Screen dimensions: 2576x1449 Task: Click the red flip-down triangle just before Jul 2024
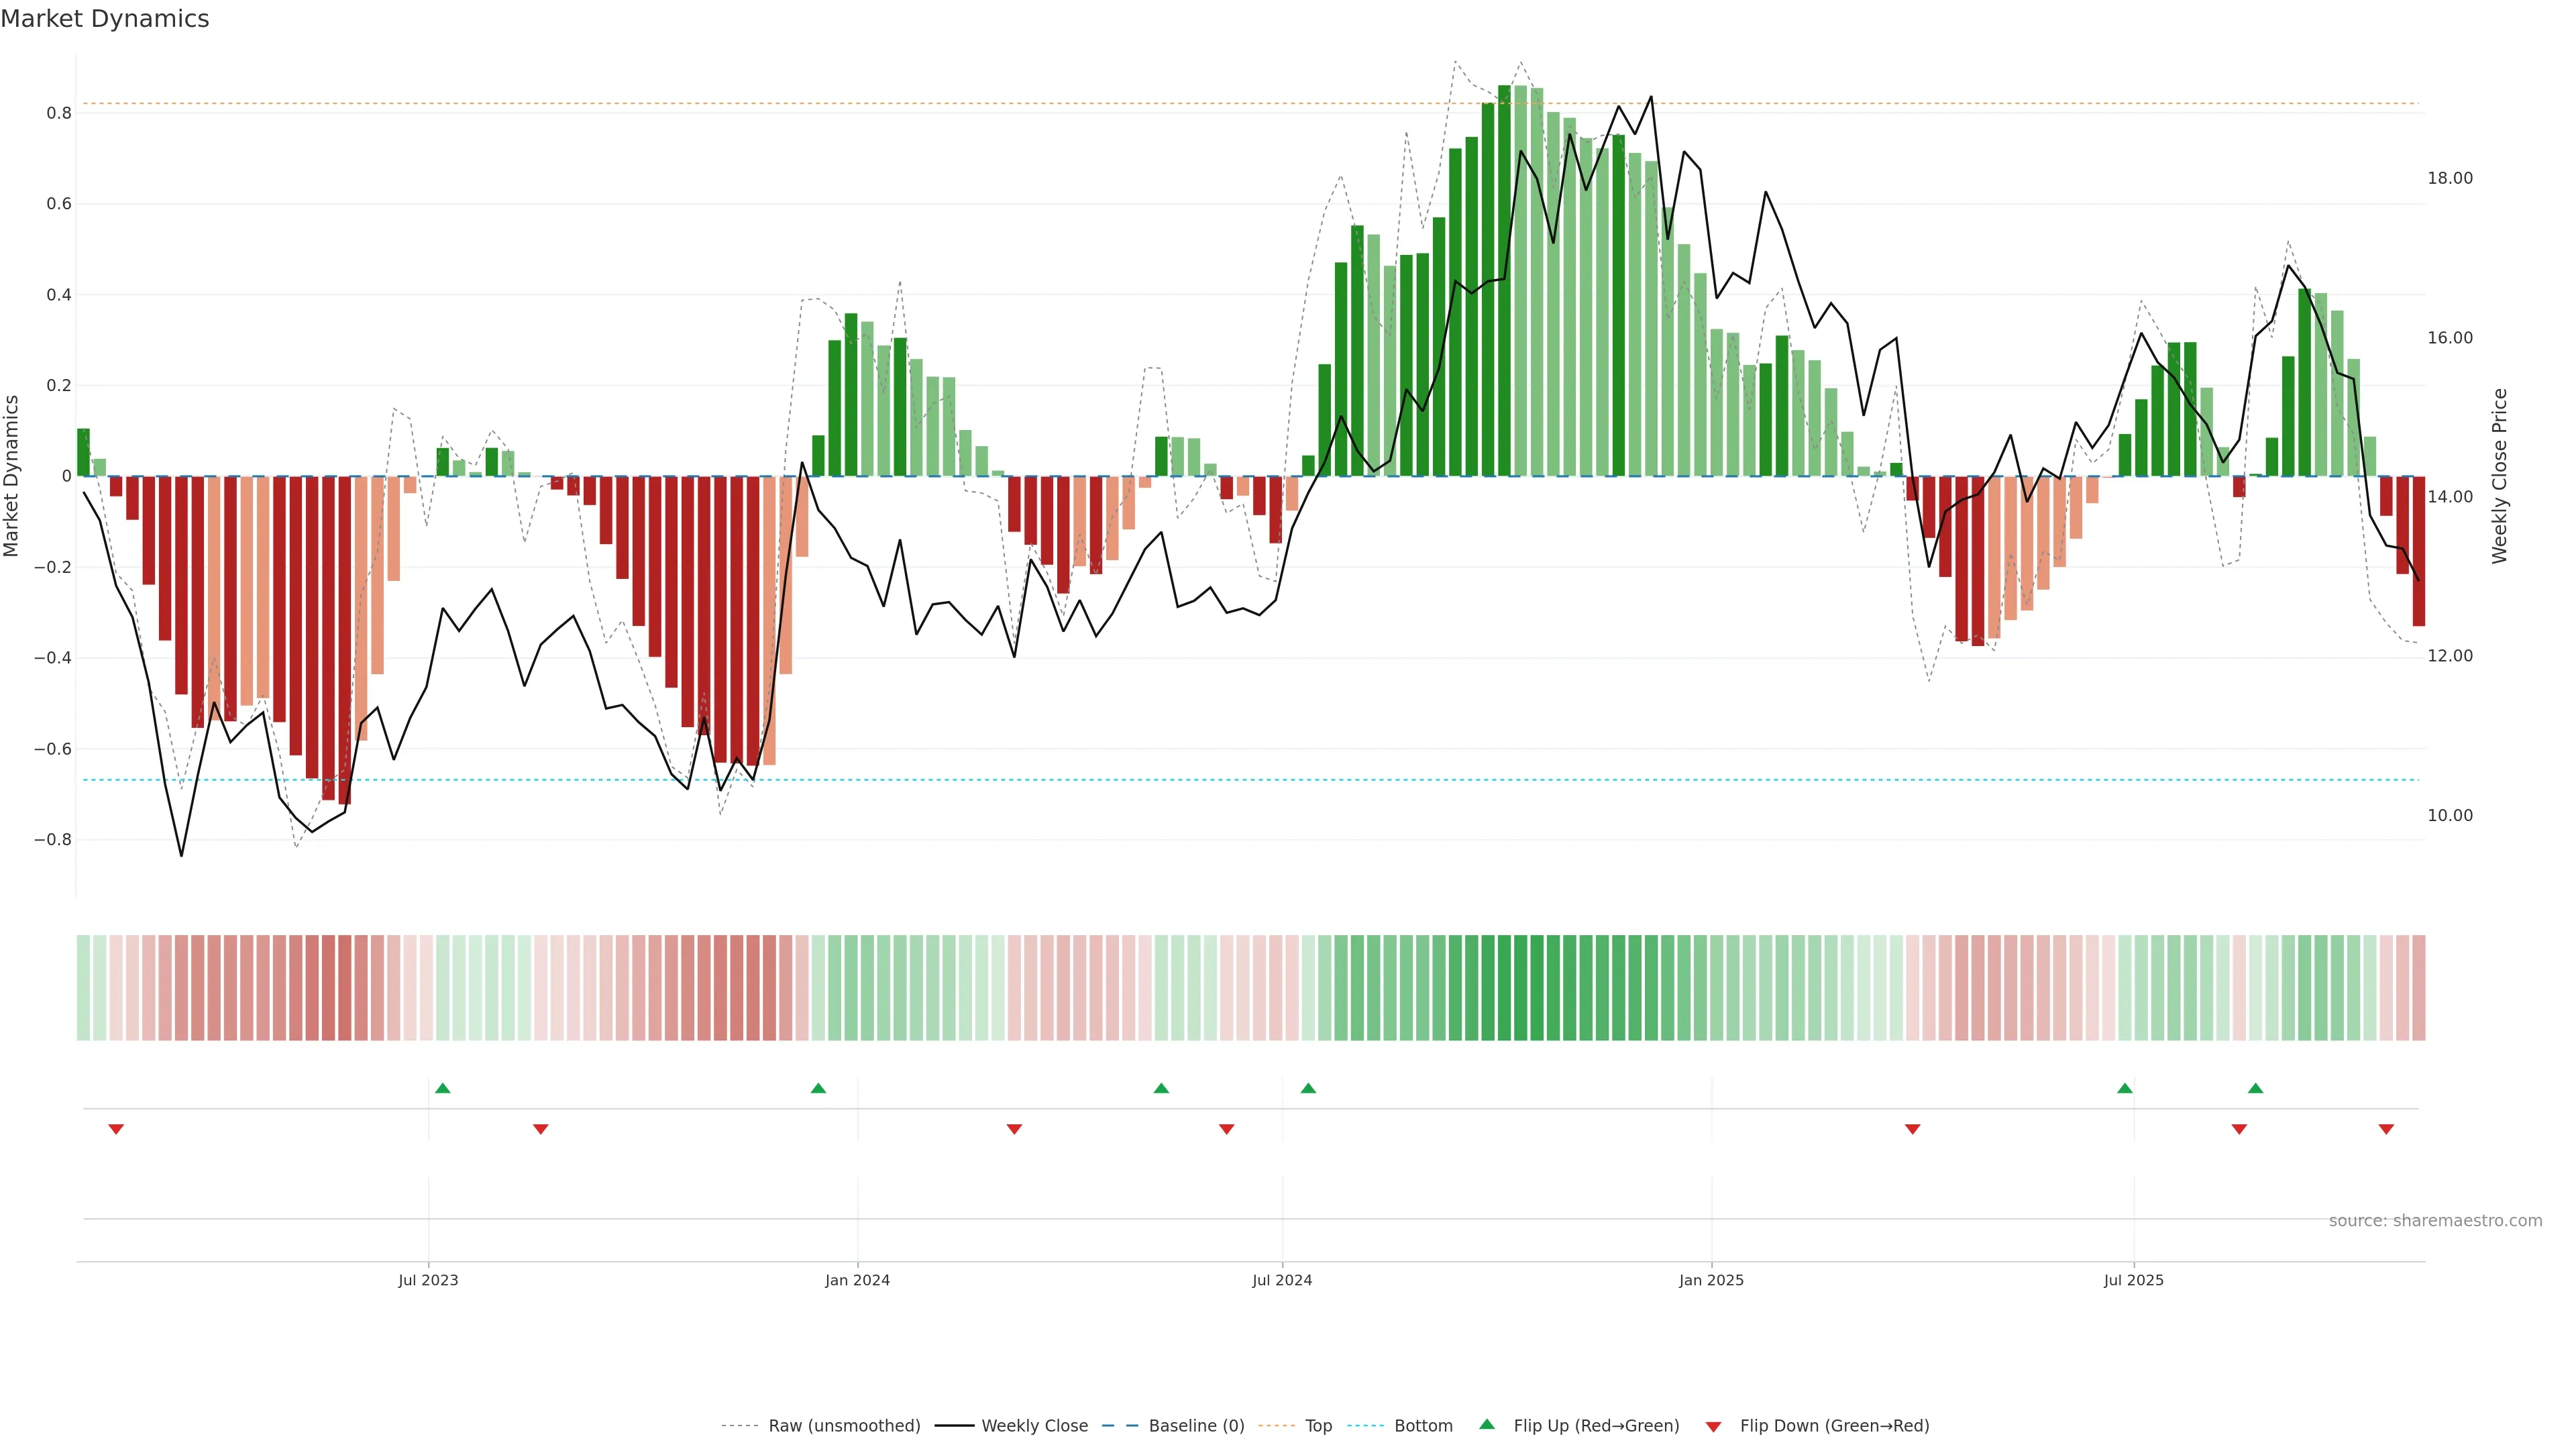(1227, 1129)
